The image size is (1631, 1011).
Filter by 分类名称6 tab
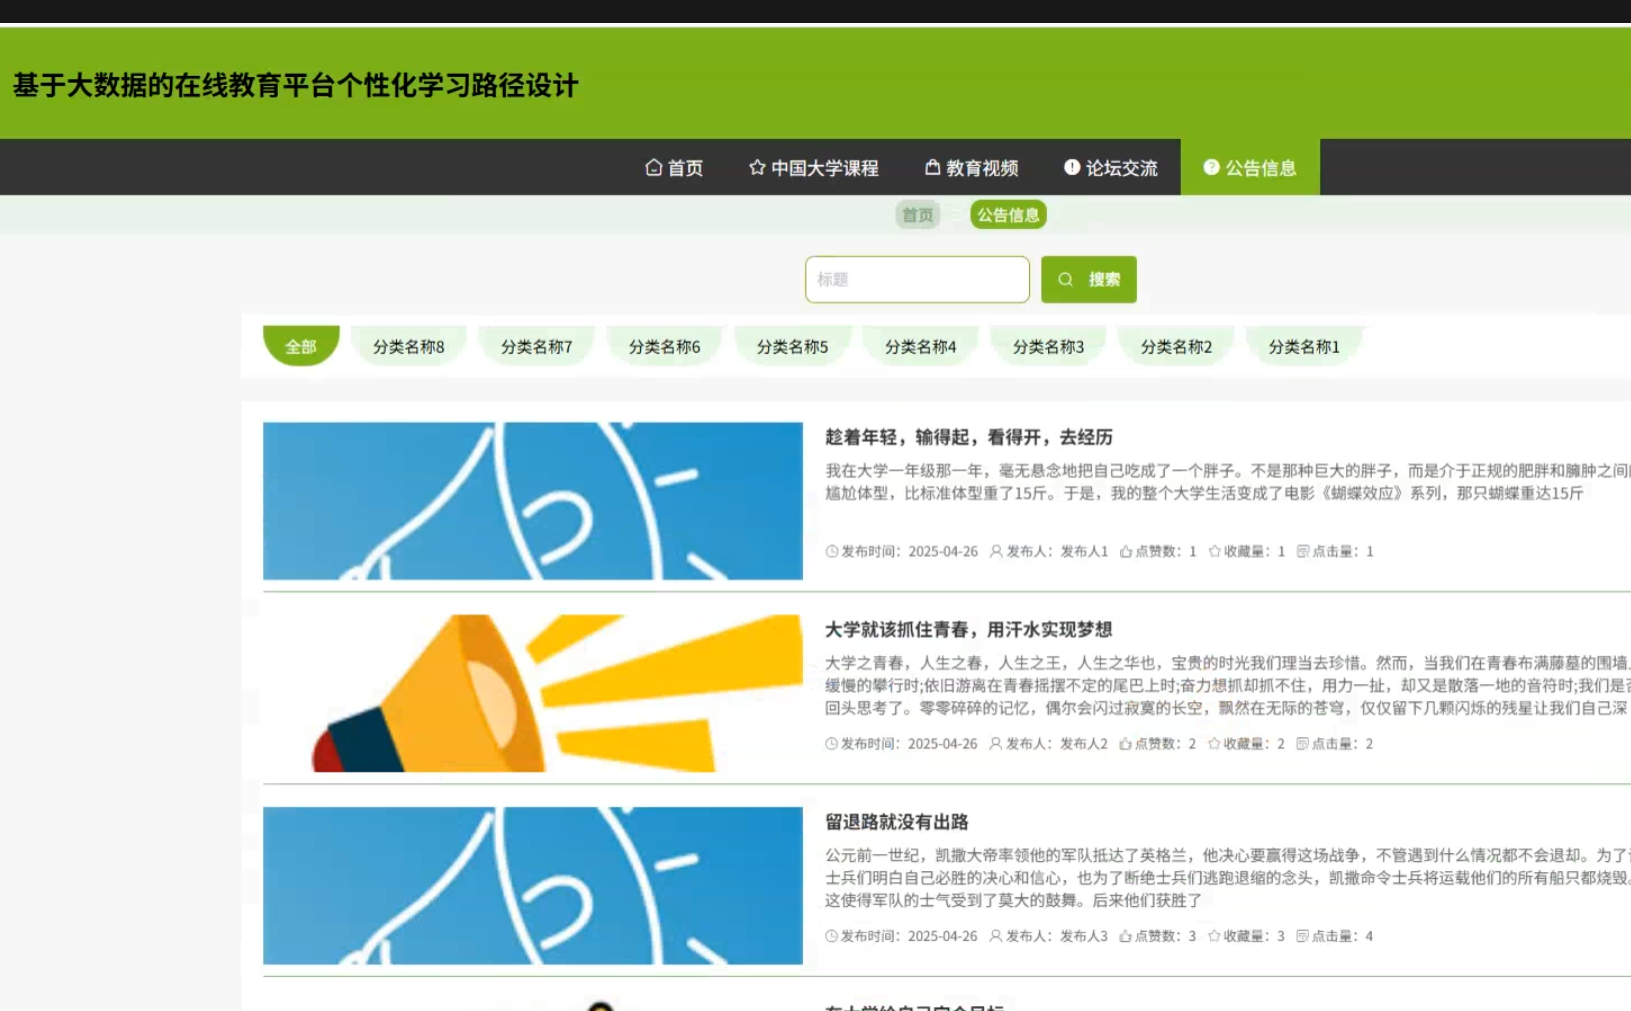point(664,346)
